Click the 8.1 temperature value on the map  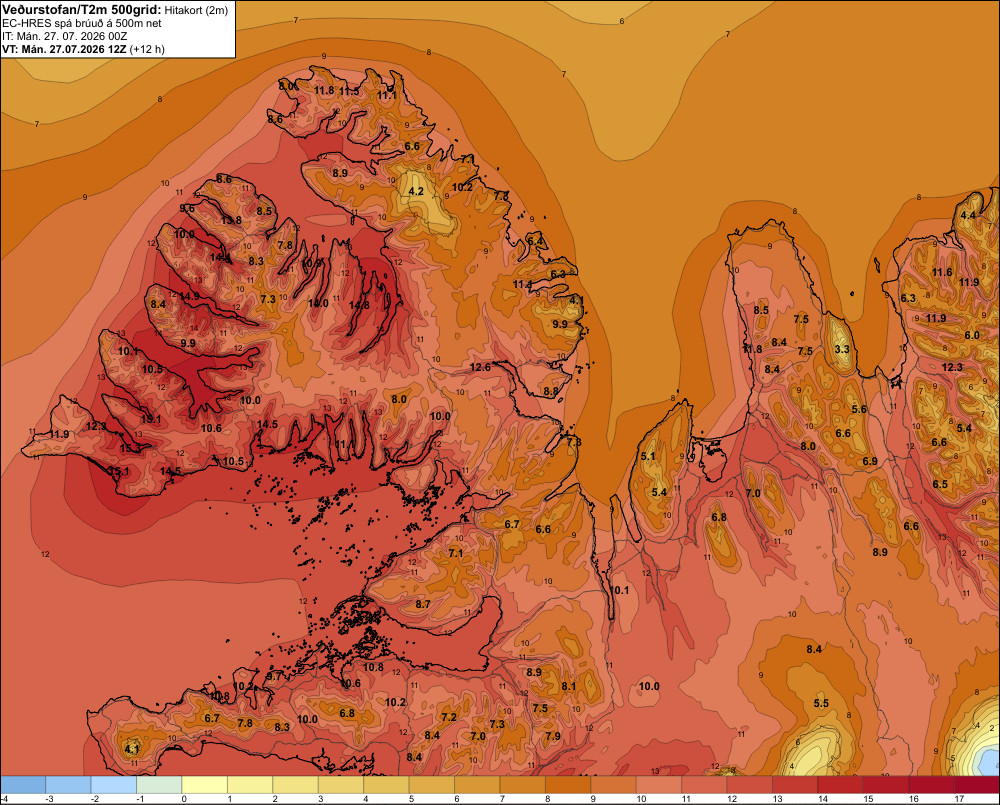tap(568, 686)
